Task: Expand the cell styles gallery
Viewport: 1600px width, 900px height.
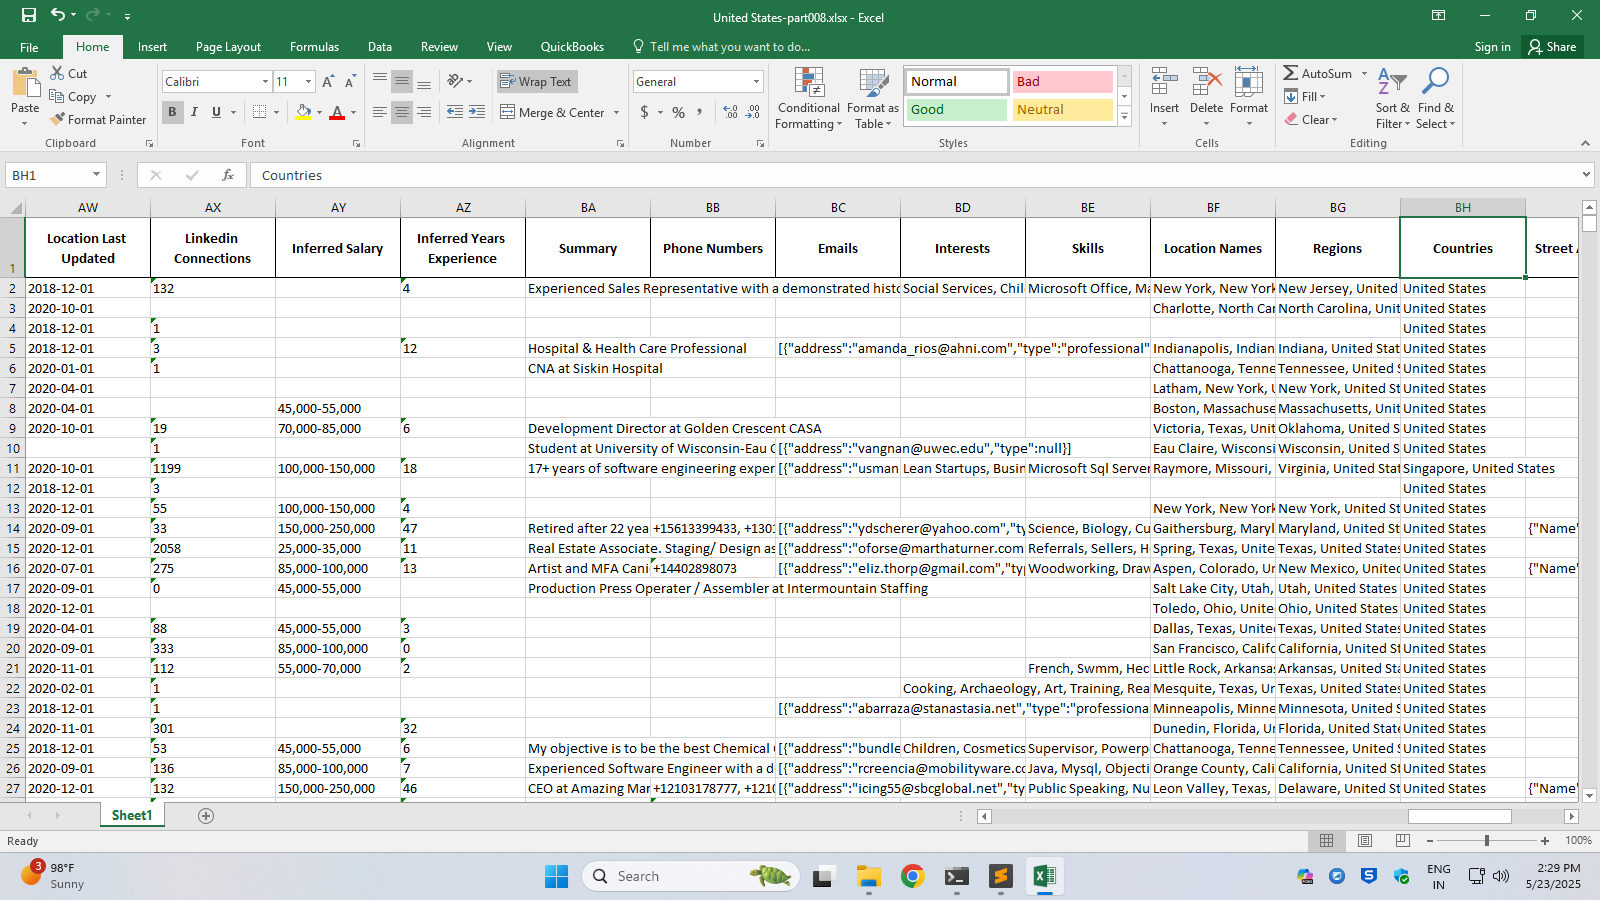Action: click(1124, 117)
